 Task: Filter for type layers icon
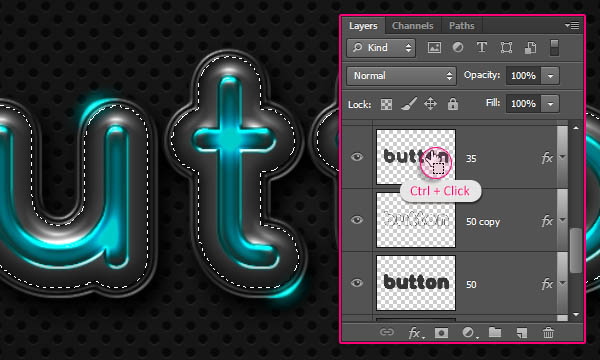482,47
